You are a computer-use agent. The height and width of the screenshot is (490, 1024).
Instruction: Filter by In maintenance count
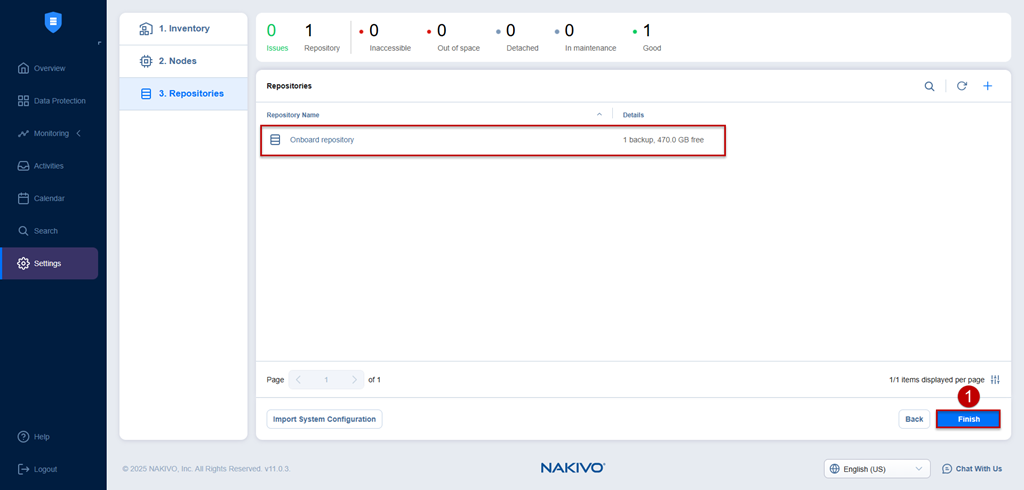click(586, 37)
